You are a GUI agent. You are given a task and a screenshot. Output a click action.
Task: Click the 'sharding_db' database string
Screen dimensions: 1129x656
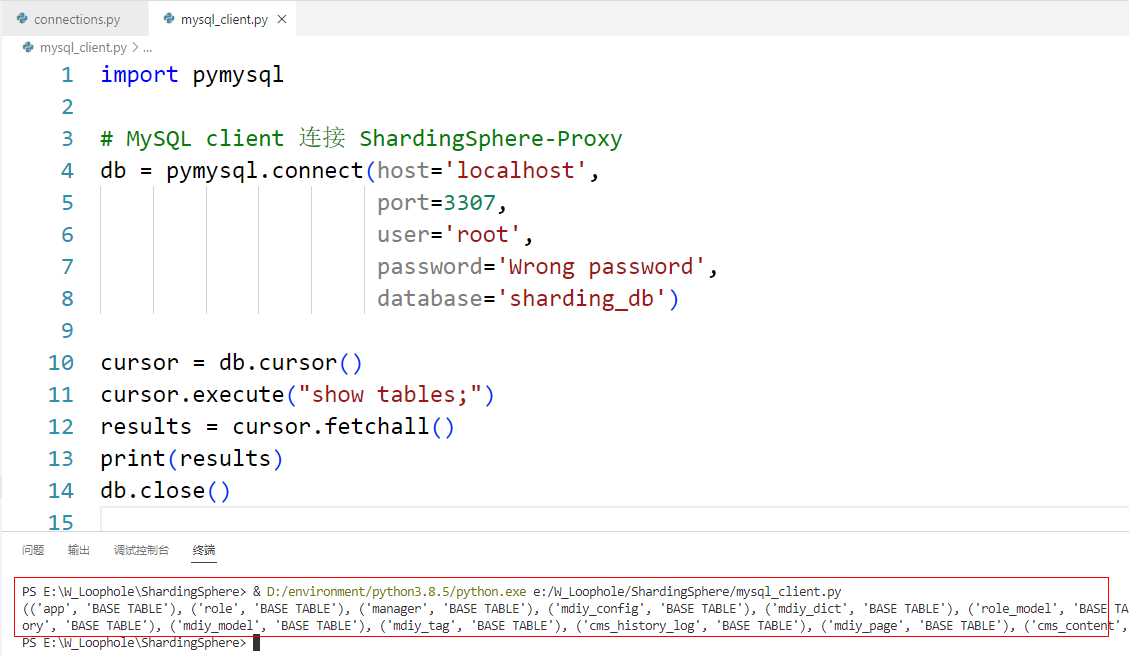[x=588, y=299]
